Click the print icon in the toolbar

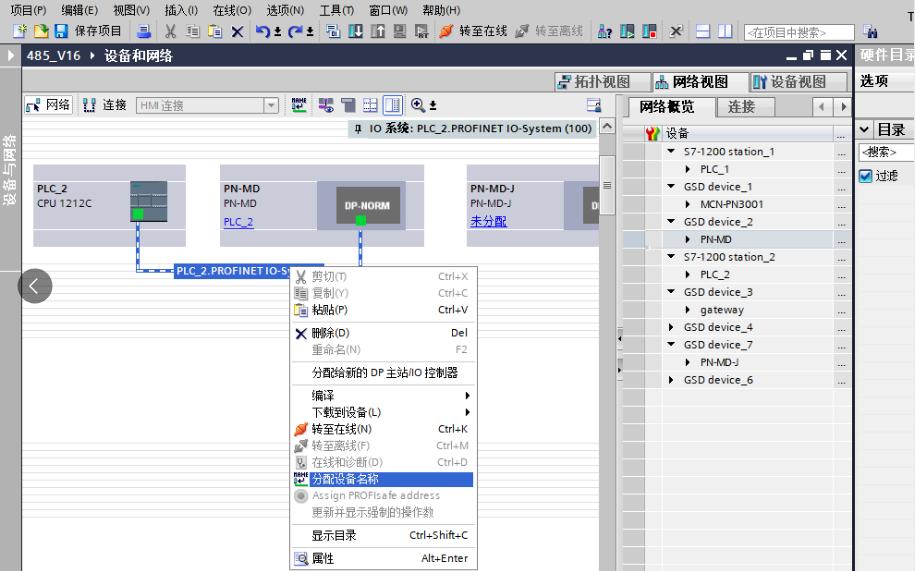pyautogui.click(x=143, y=31)
